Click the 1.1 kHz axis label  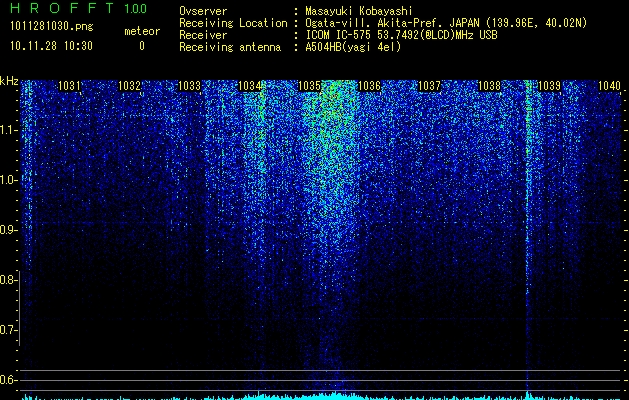(x=8, y=130)
